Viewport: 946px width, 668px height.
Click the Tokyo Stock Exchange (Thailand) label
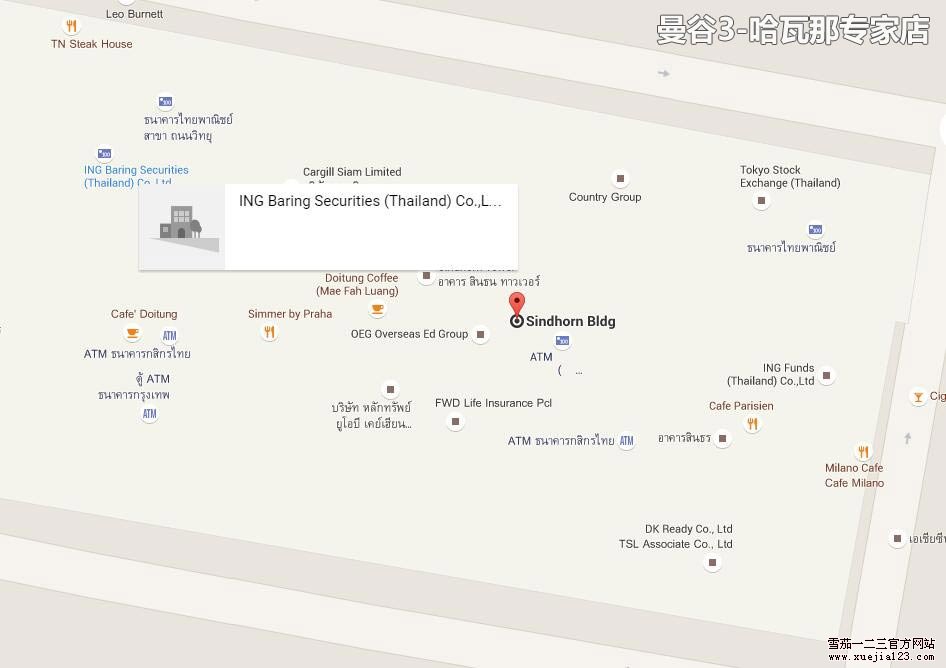[790, 176]
